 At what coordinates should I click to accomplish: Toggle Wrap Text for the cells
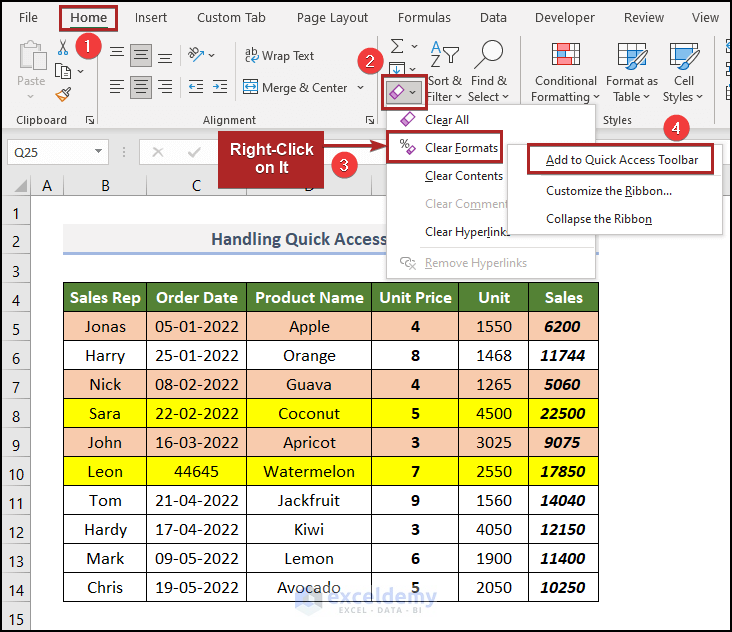280,56
